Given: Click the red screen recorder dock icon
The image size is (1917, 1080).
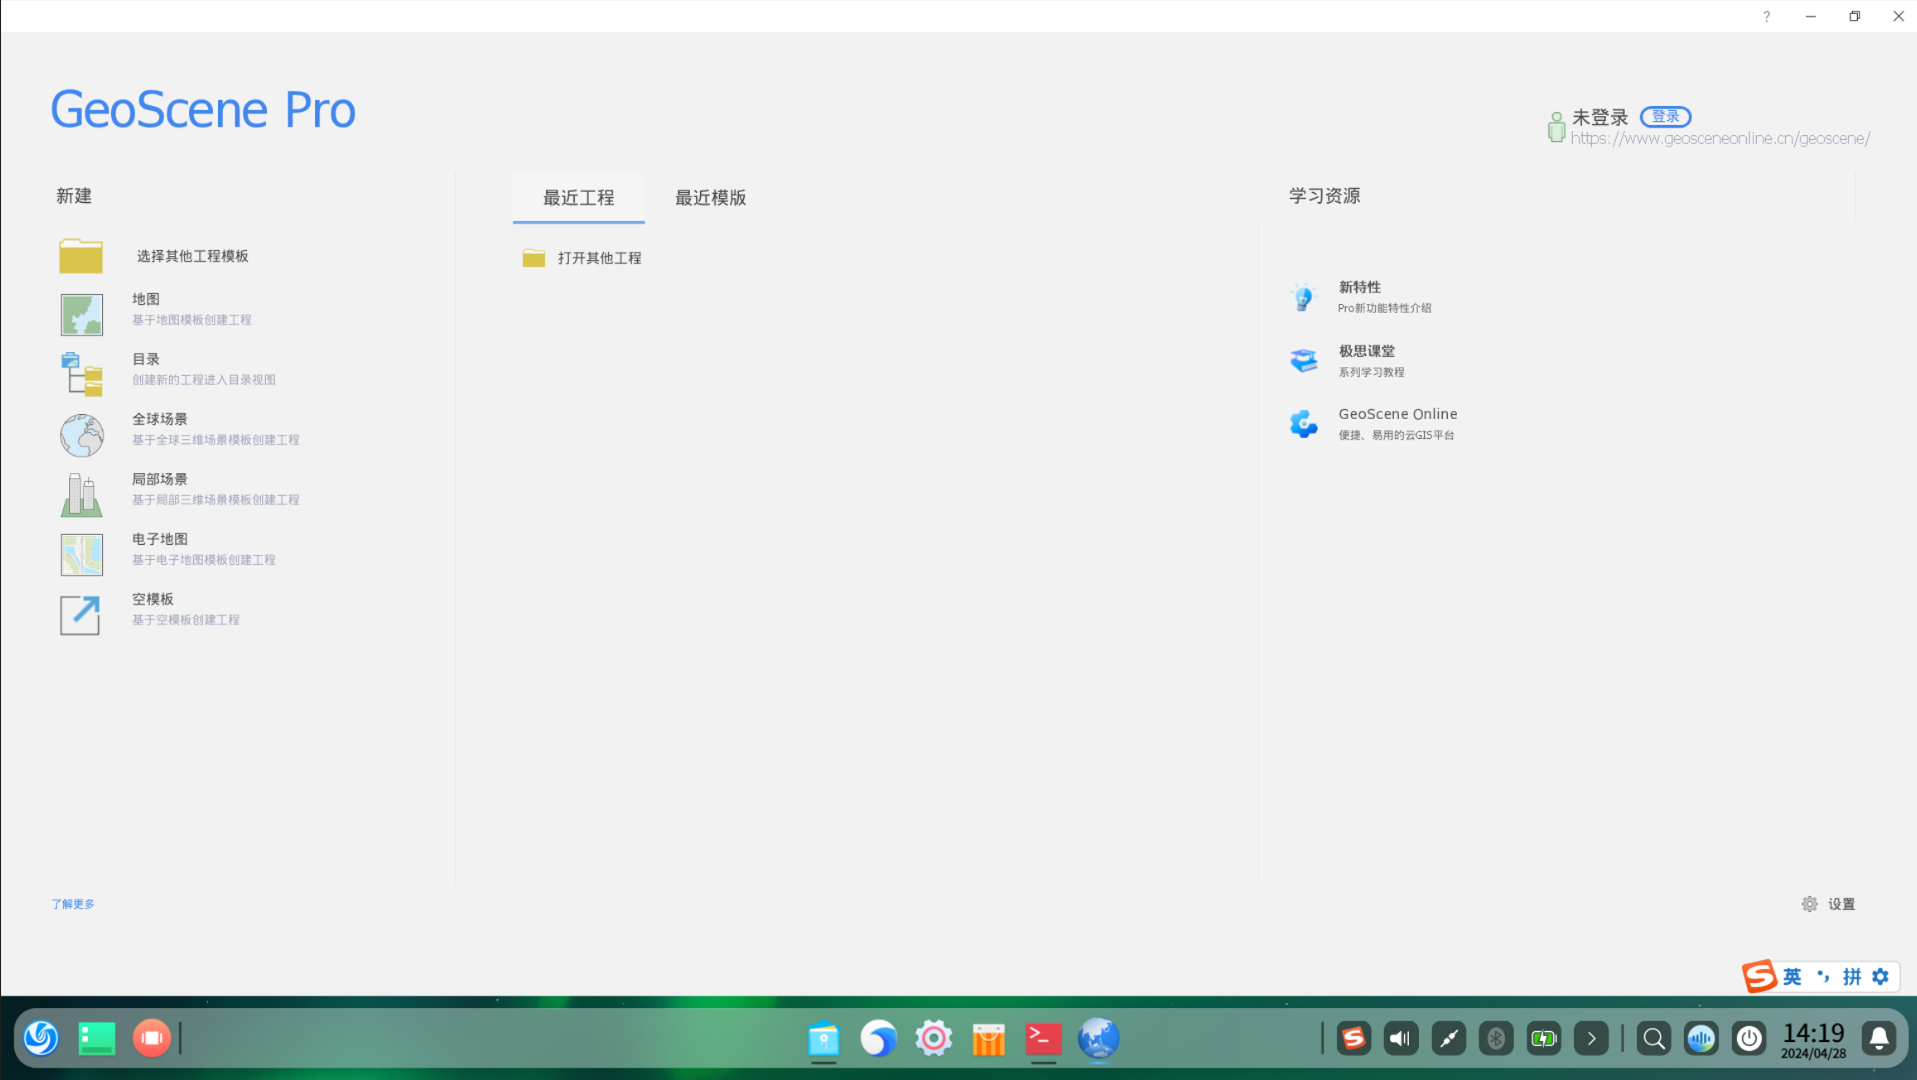Looking at the screenshot, I should 152,1038.
